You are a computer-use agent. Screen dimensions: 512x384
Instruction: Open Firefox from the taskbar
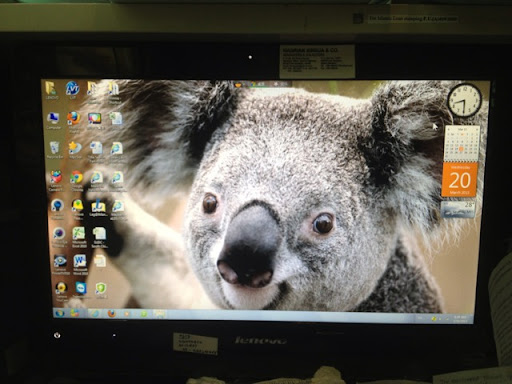[112, 313]
